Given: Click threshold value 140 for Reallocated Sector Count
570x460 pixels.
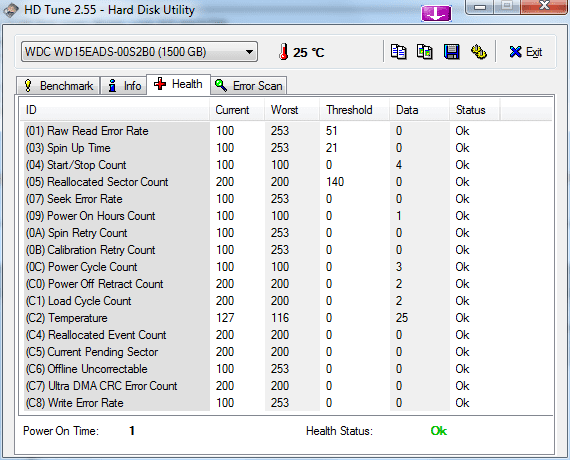Looking at the screenshot, I should point(335,182).
